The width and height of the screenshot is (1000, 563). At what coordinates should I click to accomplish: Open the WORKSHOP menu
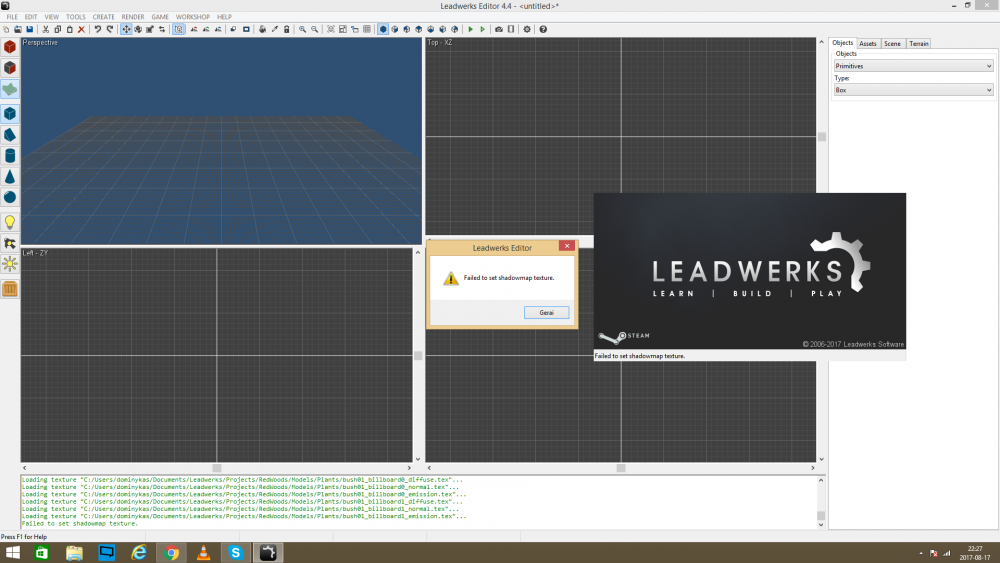click(192, 17)
